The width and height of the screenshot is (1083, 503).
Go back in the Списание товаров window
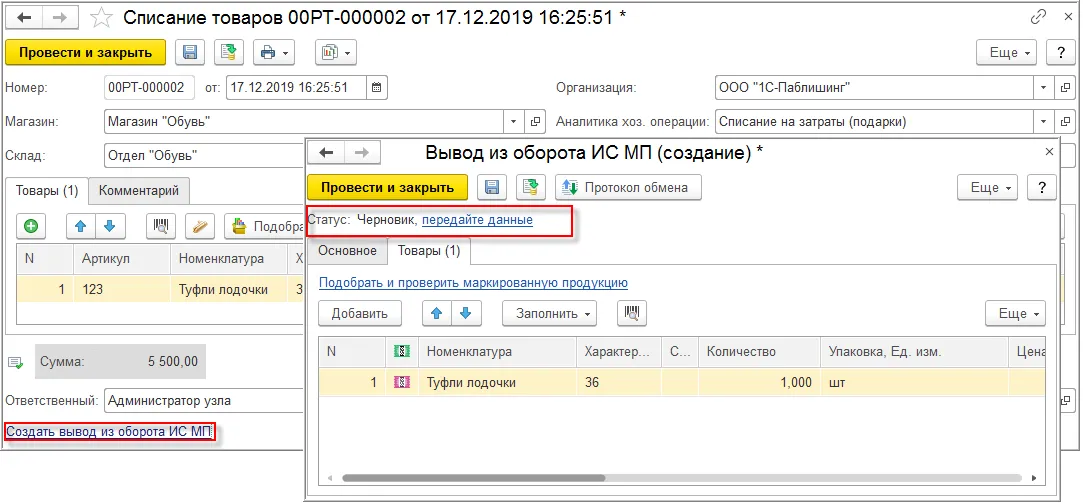[26, 17]
